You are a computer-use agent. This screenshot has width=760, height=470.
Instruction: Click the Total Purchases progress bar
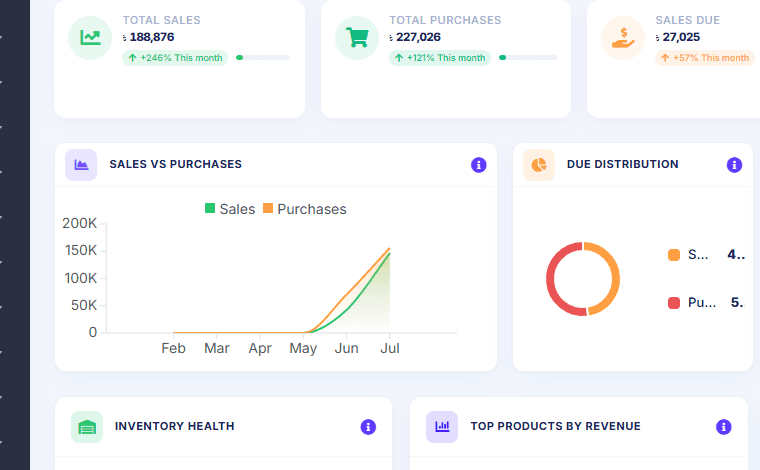click(x=528, y=58)
